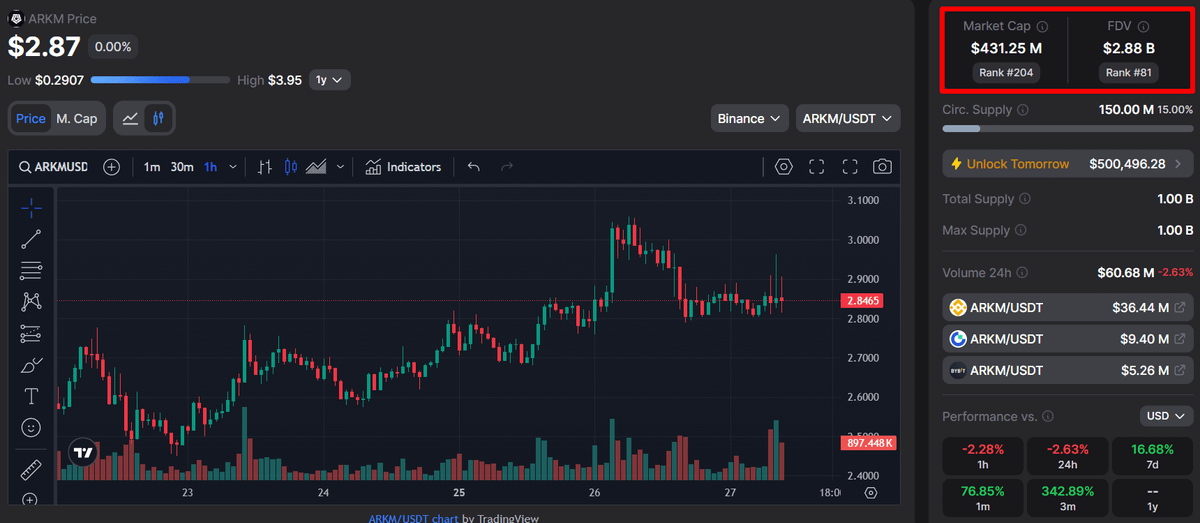This screenshot has width=1200, height=523.
Task: Select the Trend Line drawing tool
Action: click(x=31, y=238)
